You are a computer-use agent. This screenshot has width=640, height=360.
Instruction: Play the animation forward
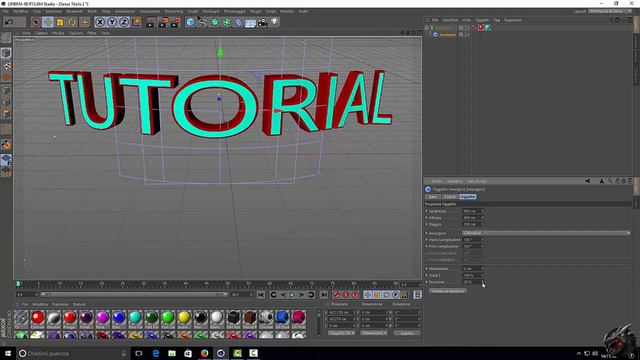click(292, 295)
